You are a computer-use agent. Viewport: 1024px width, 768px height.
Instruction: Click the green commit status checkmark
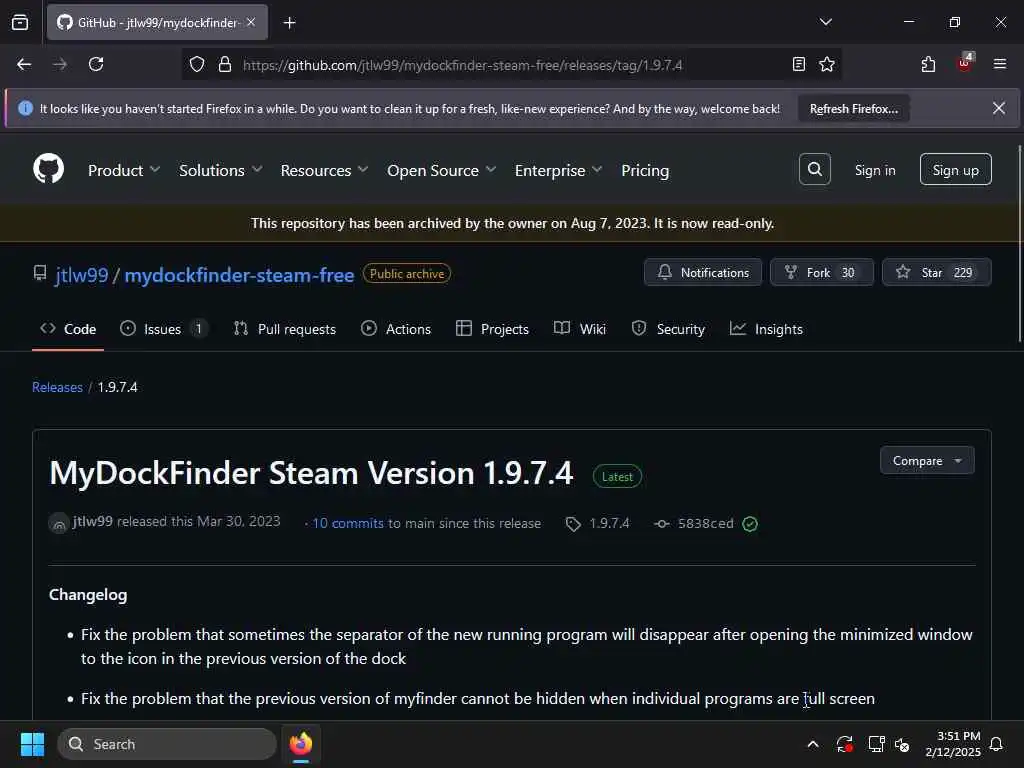click(750, 524)
